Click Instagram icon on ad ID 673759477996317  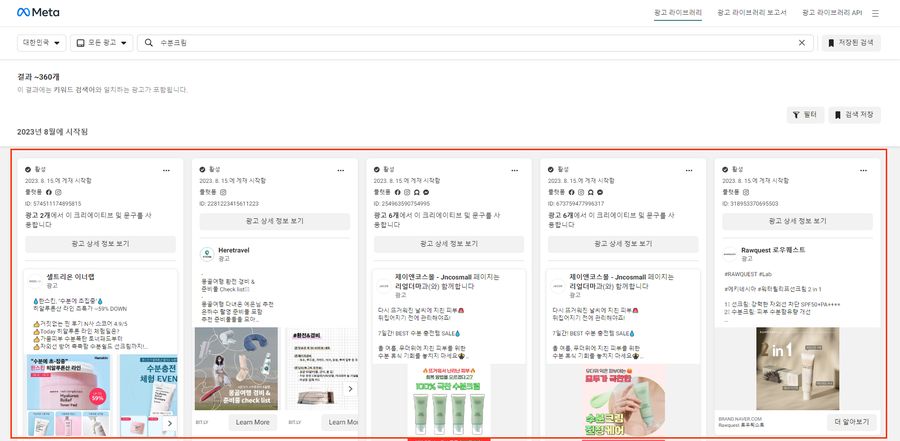point(581,192)
